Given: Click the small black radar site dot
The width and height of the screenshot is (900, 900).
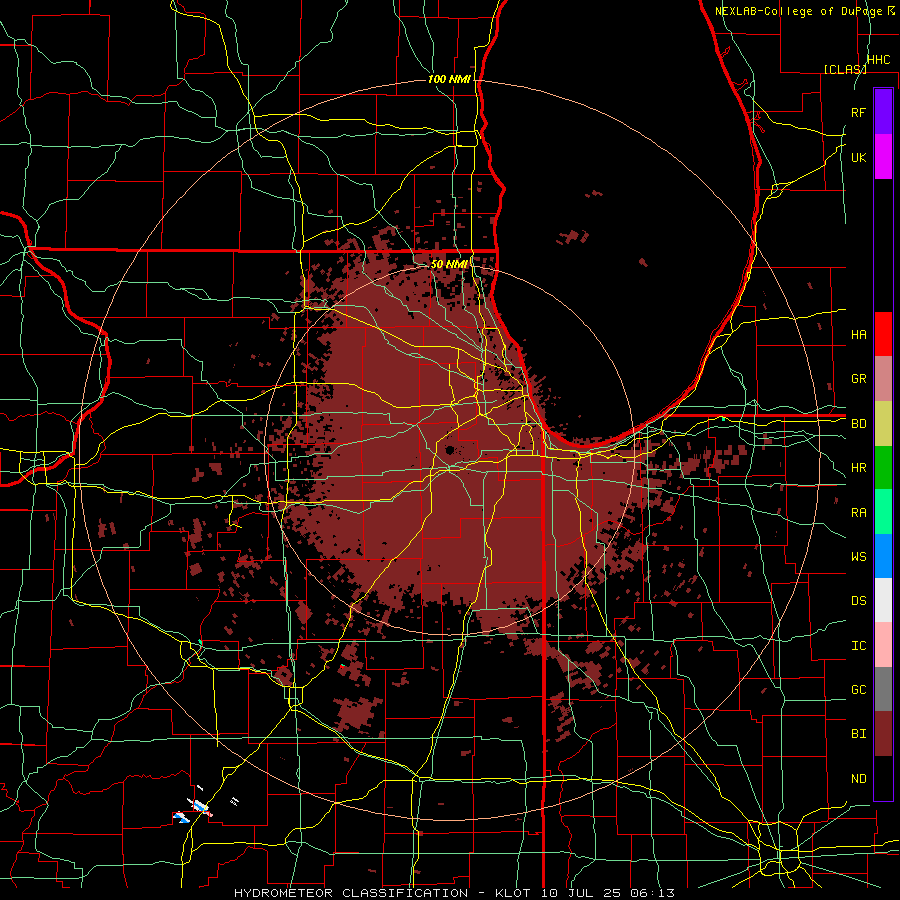Looking at the screenshot, I should click(450, 450).
